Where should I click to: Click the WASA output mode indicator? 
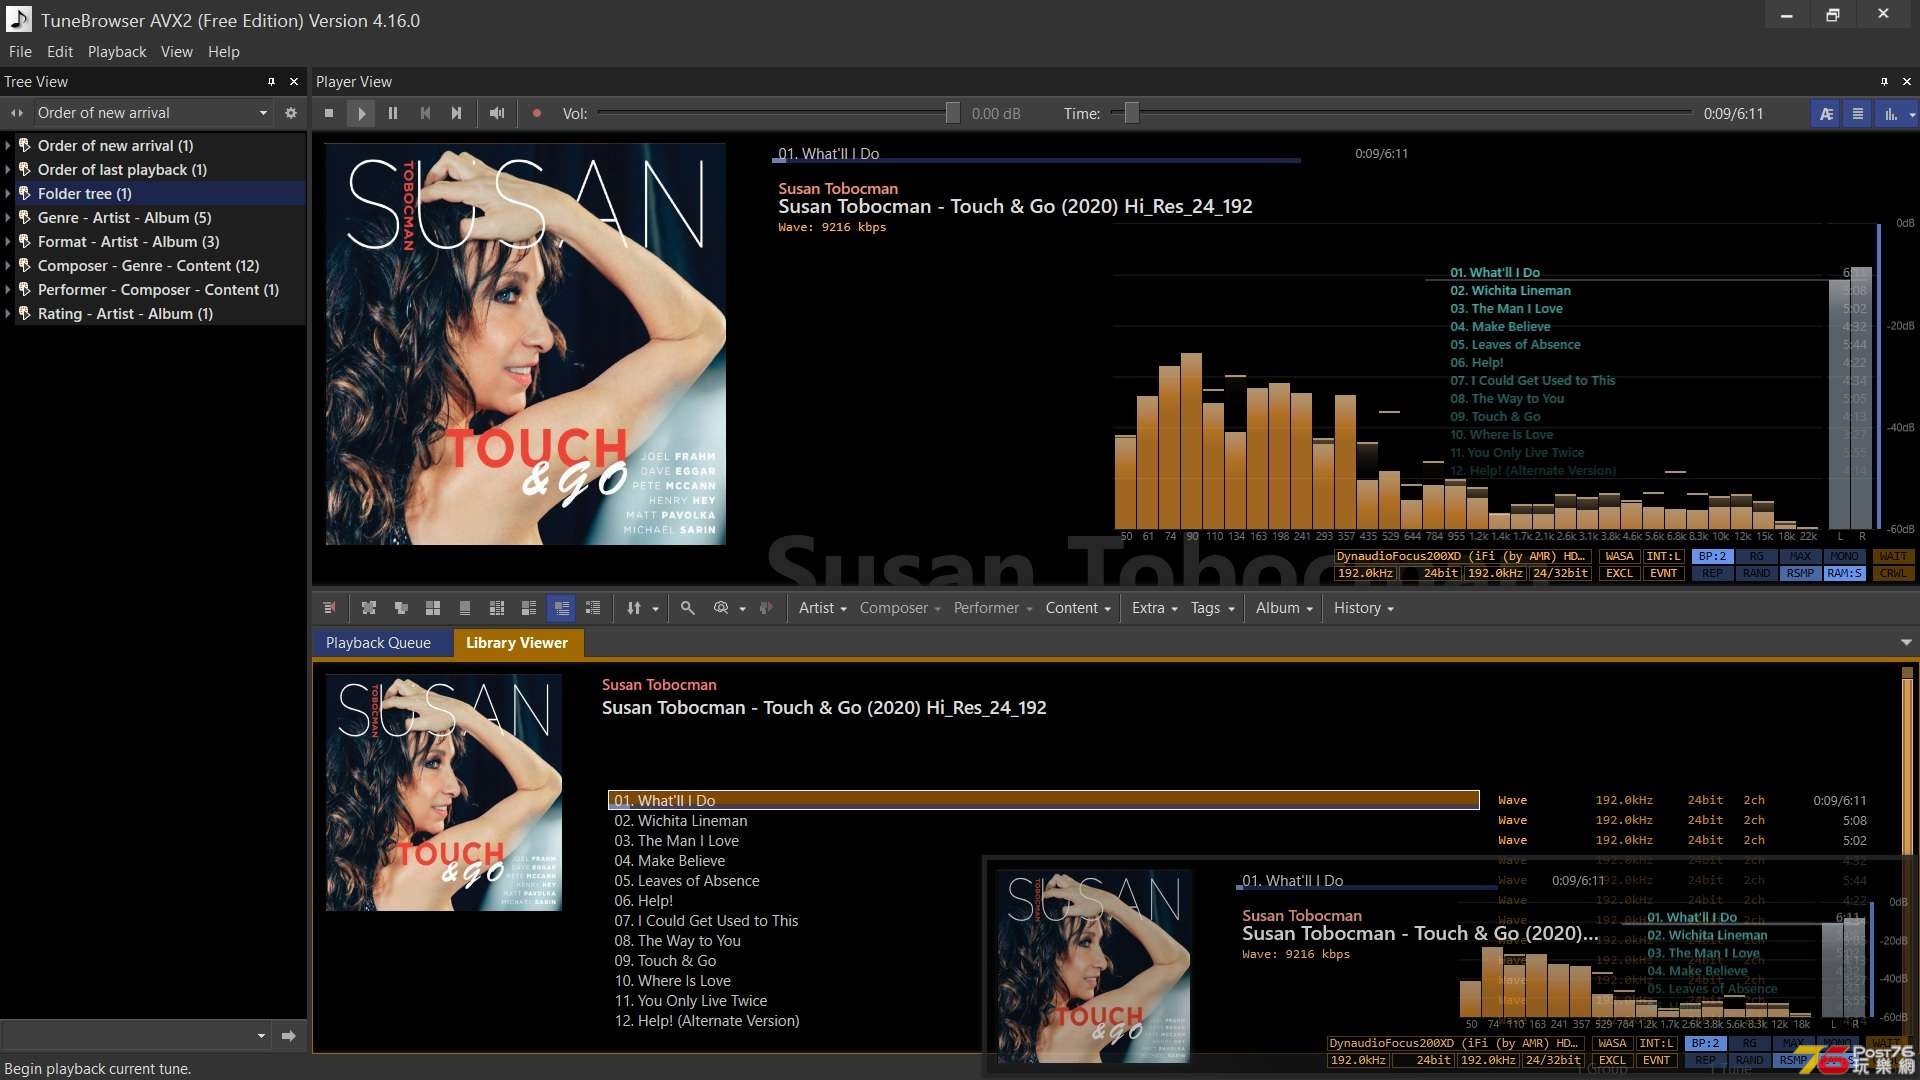[1619, 557]
